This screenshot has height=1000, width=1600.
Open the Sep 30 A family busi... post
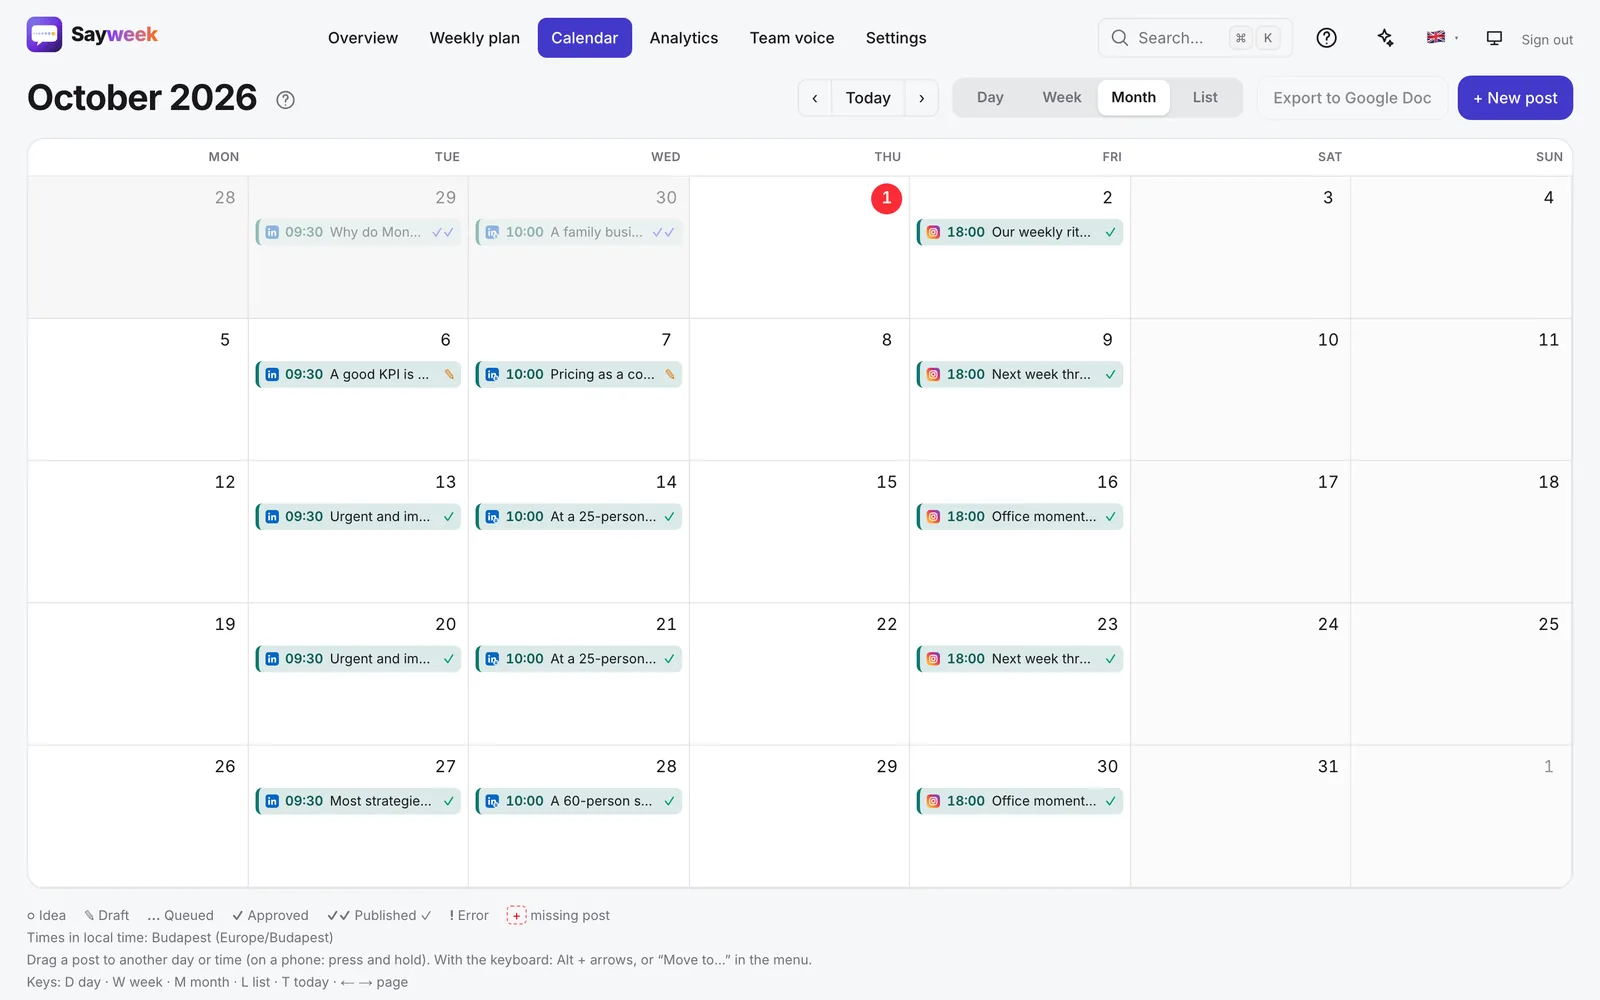tap(579, 232)
